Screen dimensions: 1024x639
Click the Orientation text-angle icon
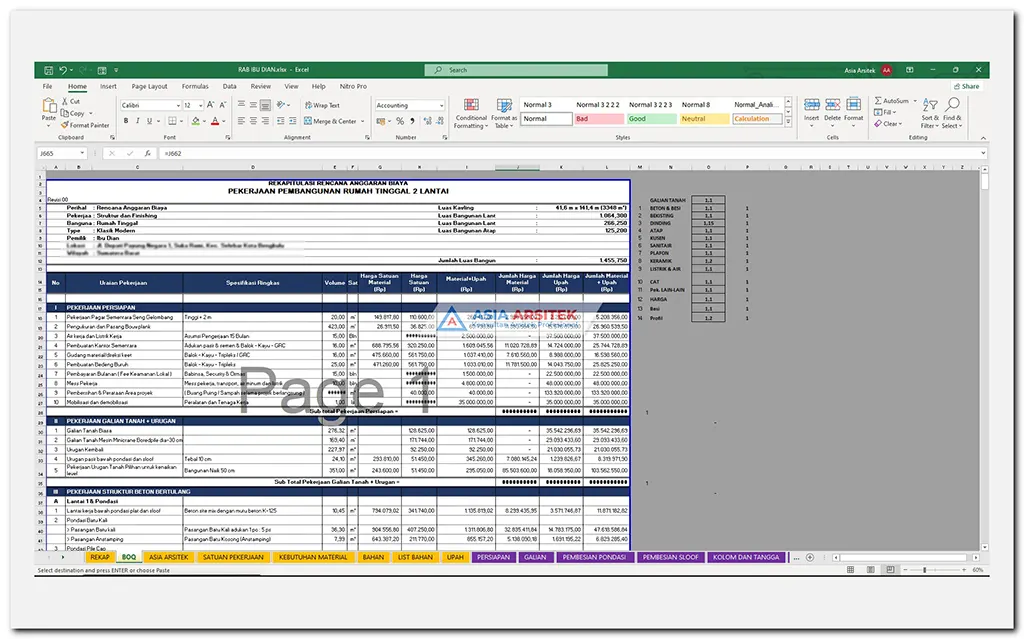[281, 105]
